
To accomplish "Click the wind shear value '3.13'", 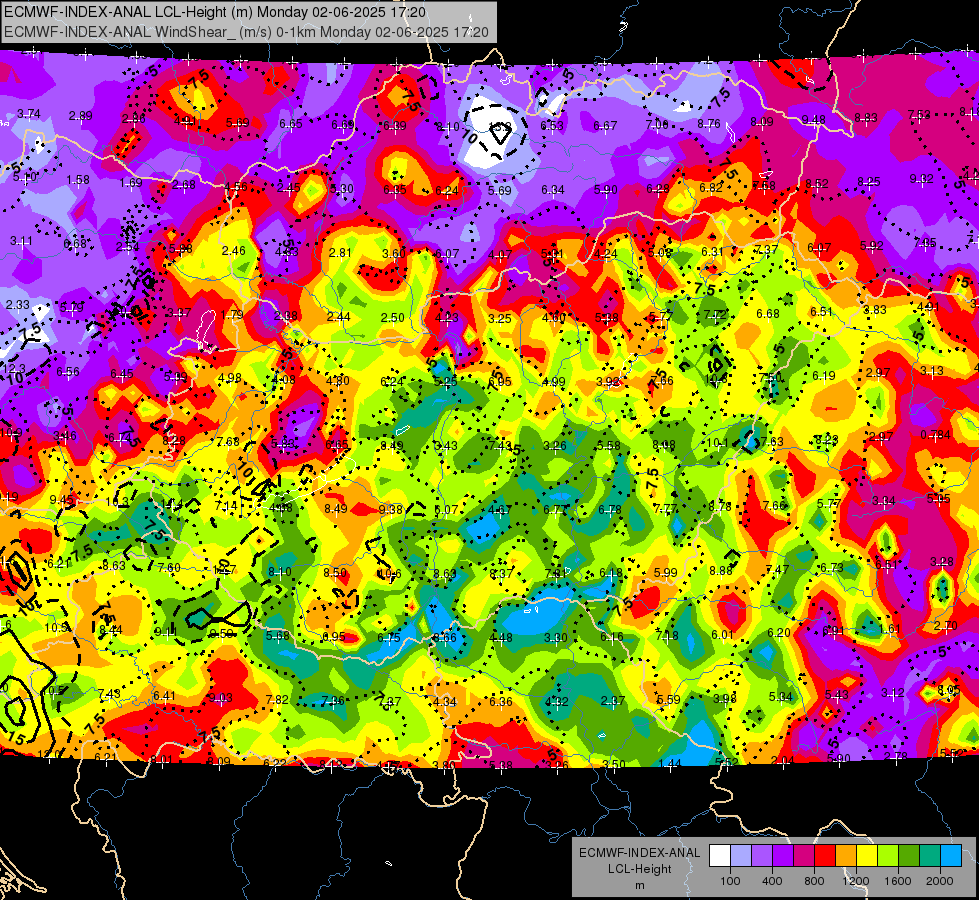I will [932, 371].
